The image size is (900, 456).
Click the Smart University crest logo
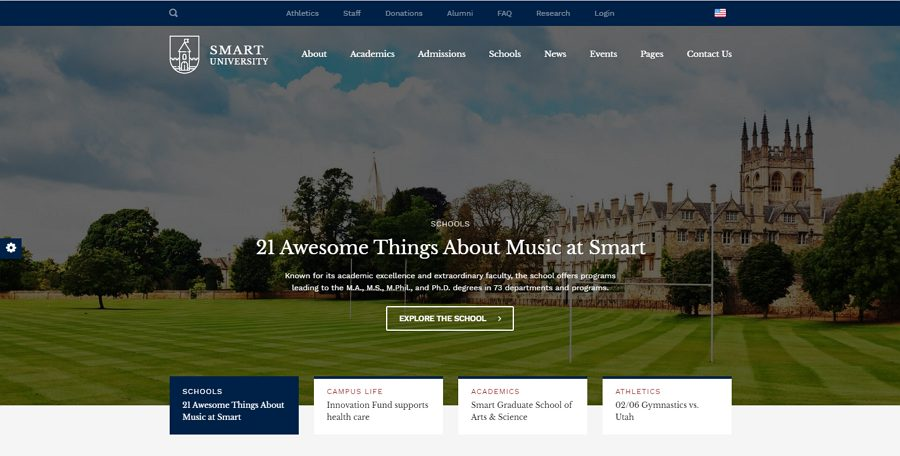pos(184,55)
